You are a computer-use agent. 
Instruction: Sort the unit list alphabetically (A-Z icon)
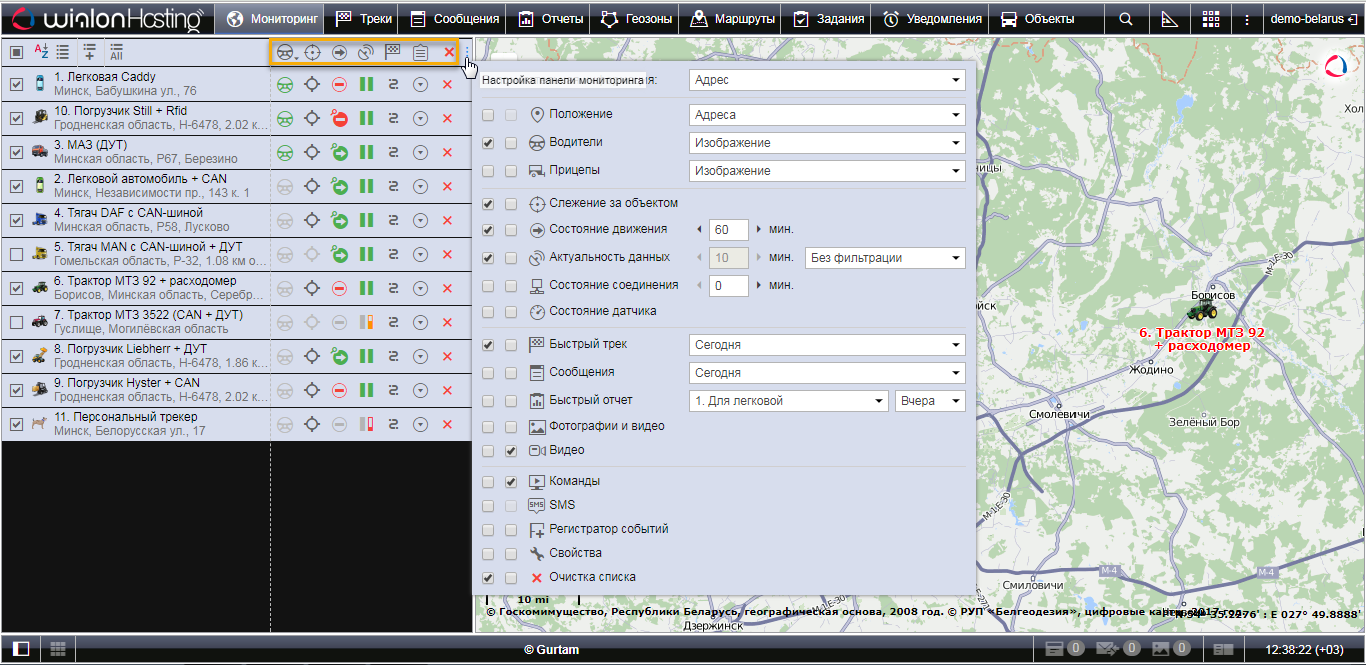pos(41,52)
